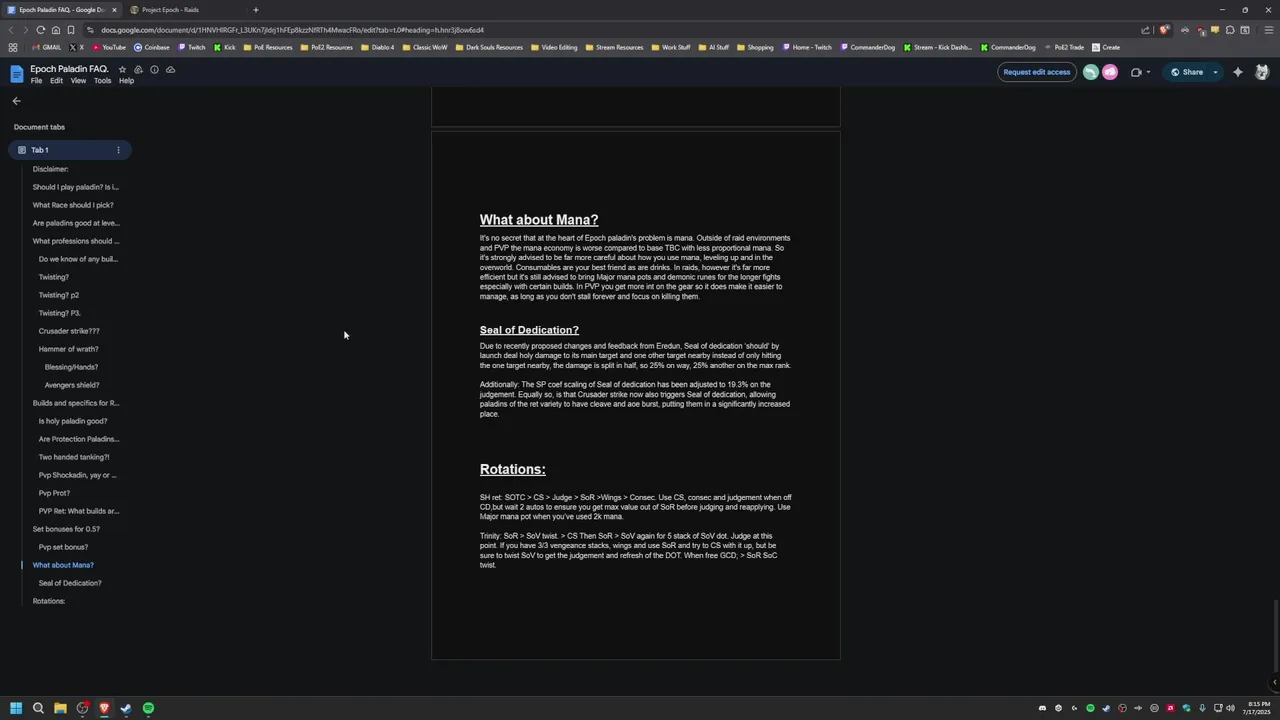This screenshot has height=720, width=1280.
Task: Open the PoE Resources bookmarks folder
Action: (268, 47)
